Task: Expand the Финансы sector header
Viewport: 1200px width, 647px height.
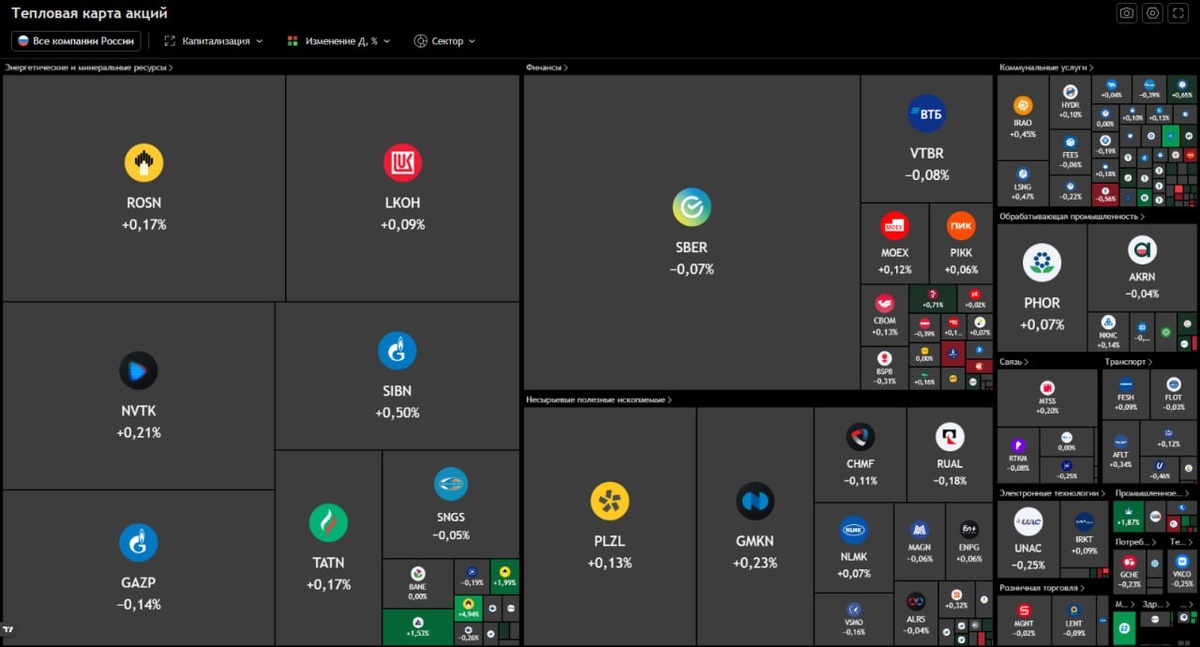Action: click(x=547, y=68)
